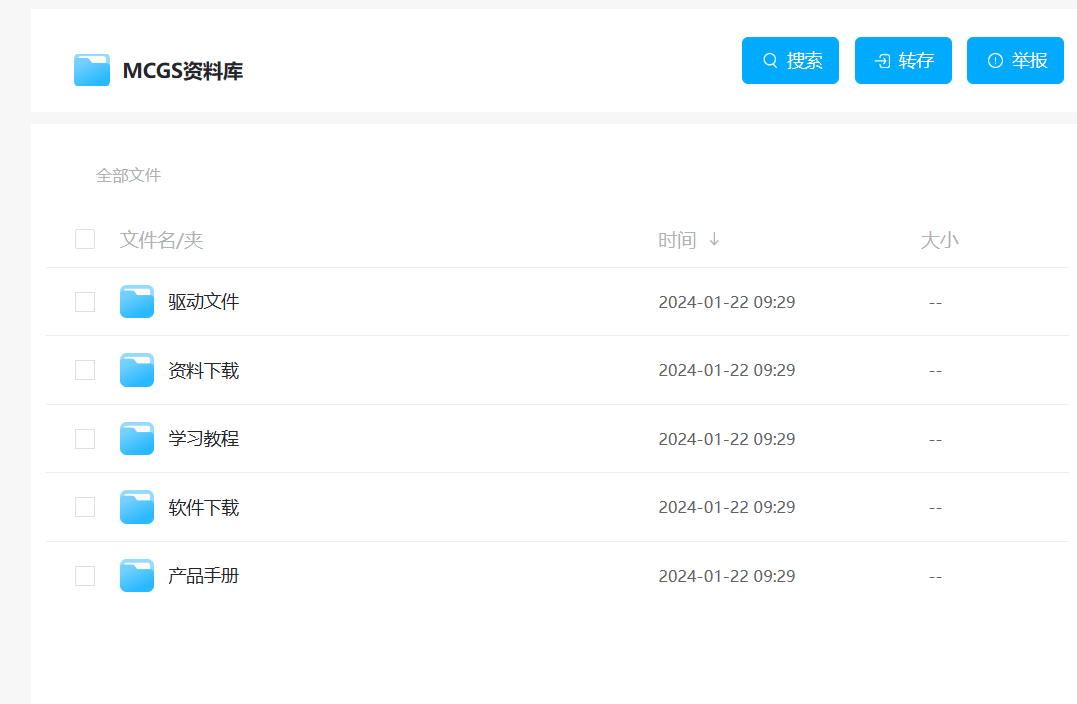Select the 资料下载 row checkbox
1077x704 pixels.
pyautogui.click(x=85, y=370)
